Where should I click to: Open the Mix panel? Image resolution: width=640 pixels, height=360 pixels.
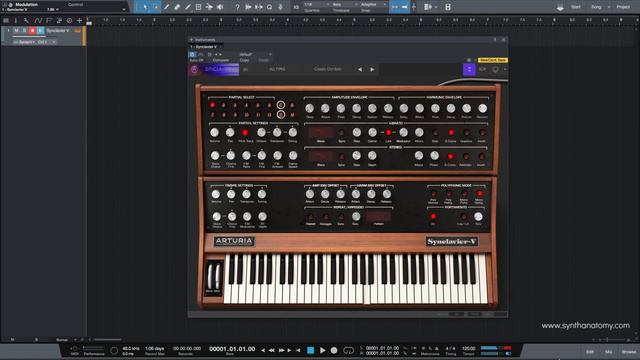pyautogui.click(x=609, y=352)
